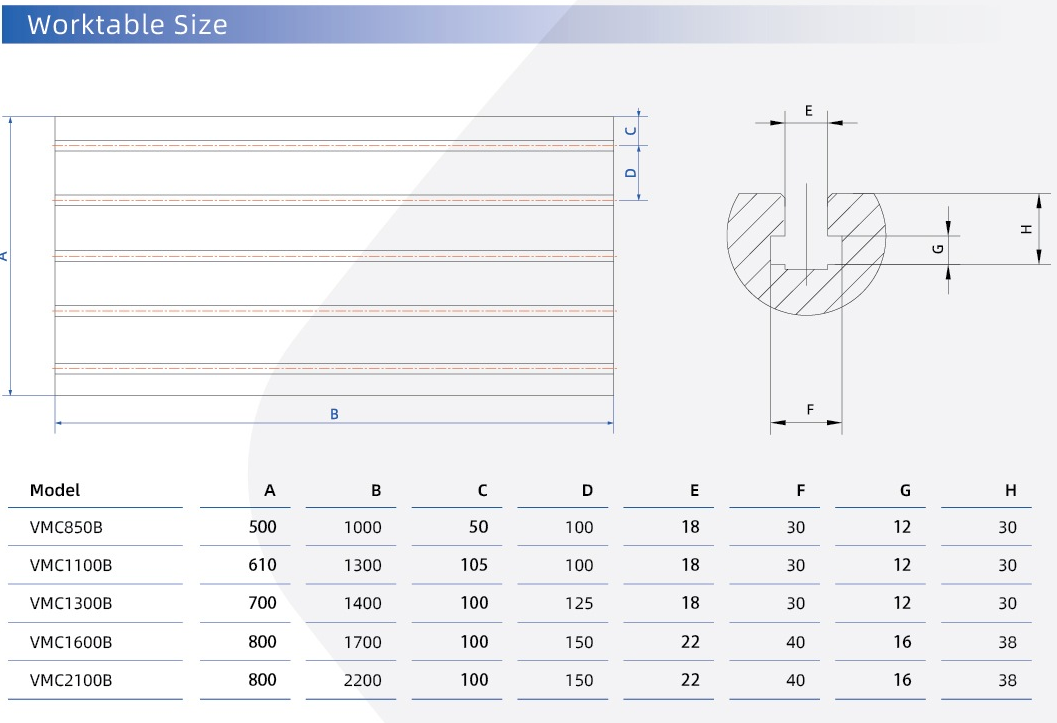This screenshot has width=1057, height=723.
Task: Select the table value "105"
Action: 474,565
